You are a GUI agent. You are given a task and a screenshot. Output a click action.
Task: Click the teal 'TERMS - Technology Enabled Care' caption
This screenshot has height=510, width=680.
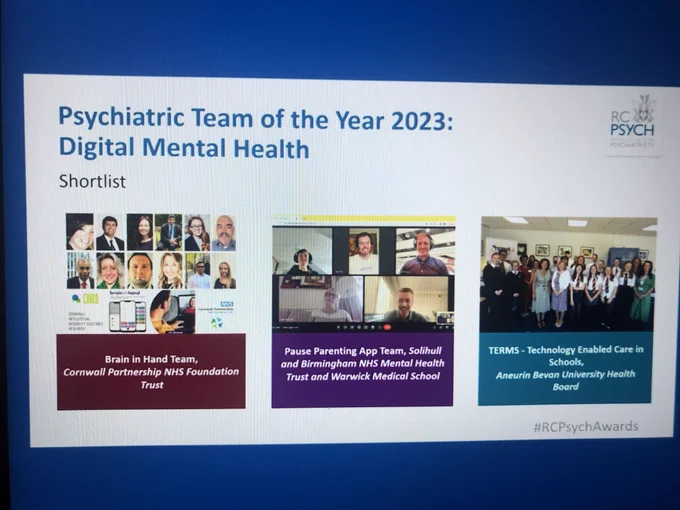click(565, 368)
